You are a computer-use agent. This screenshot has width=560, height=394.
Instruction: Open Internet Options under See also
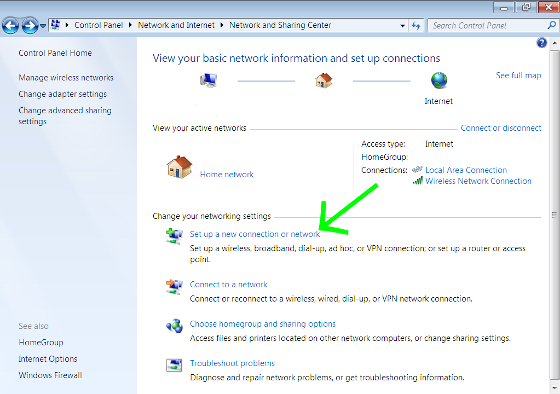tap(48, 359)
